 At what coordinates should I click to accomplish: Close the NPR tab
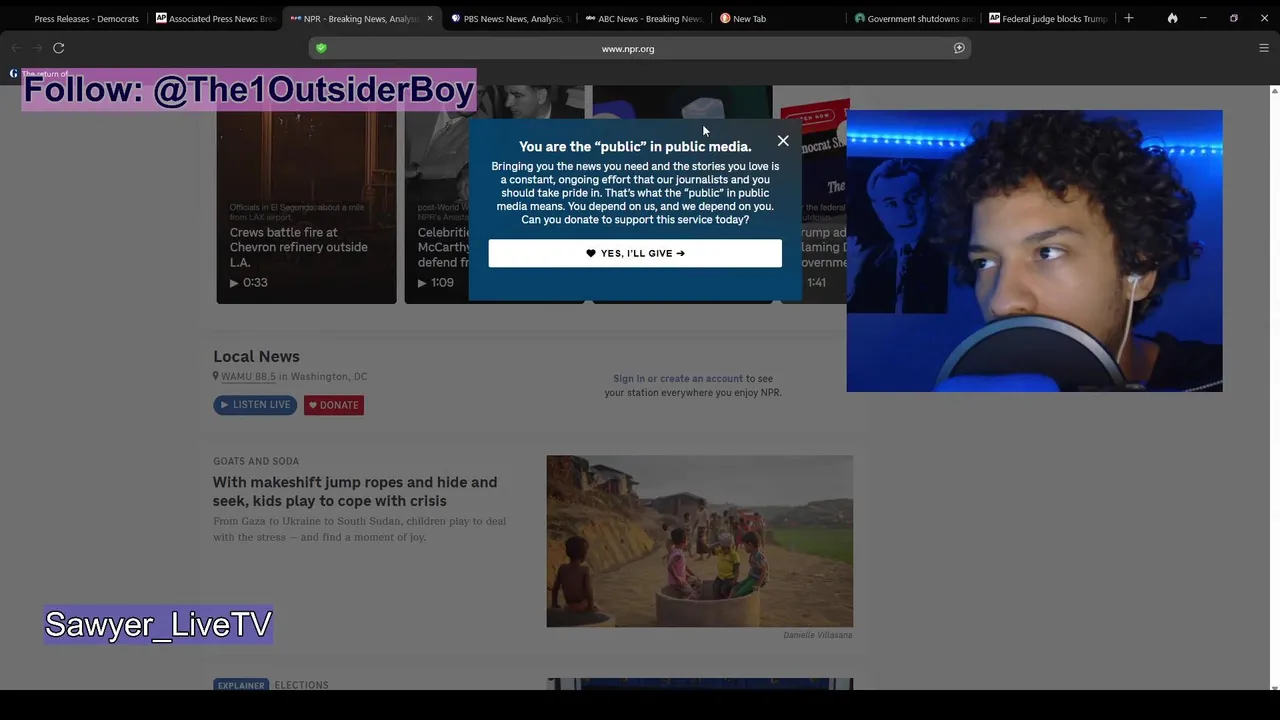[x=430, y=18]
